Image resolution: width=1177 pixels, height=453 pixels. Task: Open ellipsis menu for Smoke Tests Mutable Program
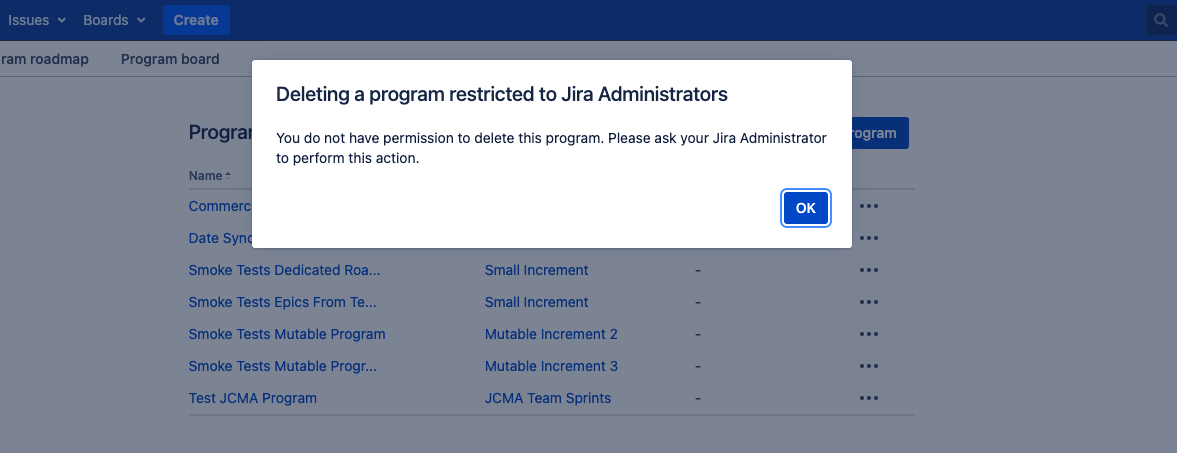[868, 334]
